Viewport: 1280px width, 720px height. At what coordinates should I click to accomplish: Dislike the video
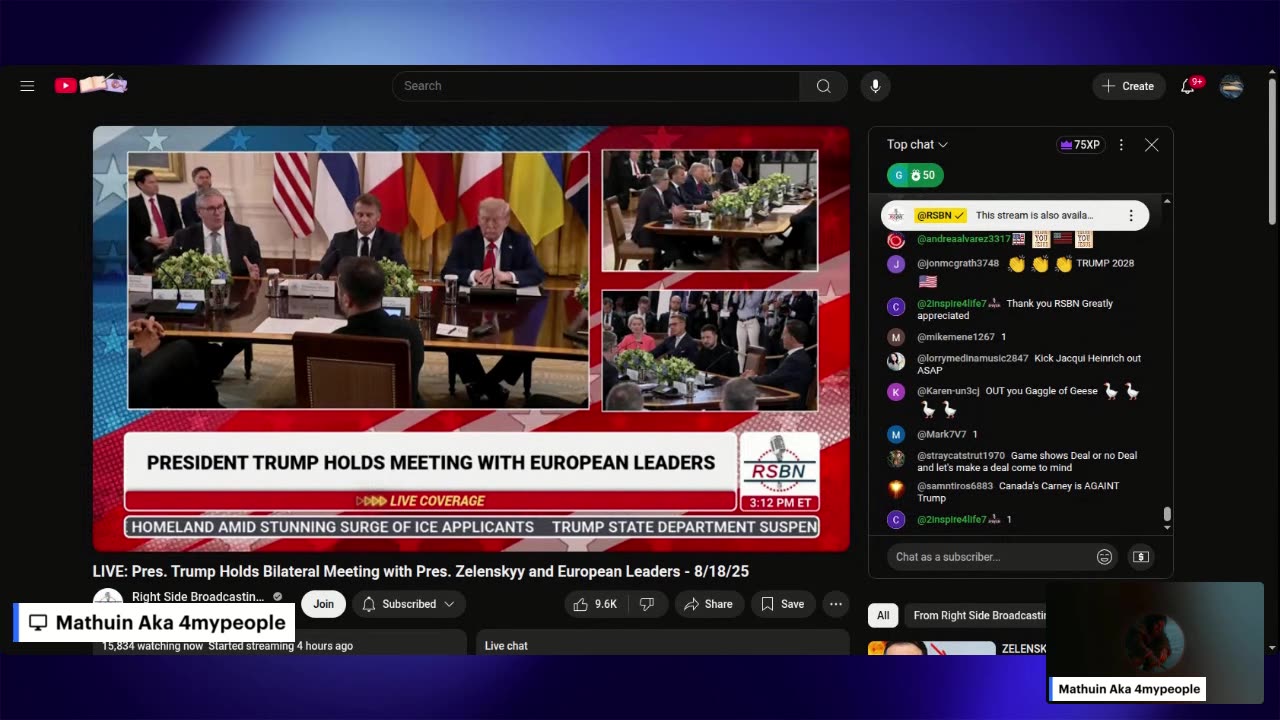click(647, 604)
